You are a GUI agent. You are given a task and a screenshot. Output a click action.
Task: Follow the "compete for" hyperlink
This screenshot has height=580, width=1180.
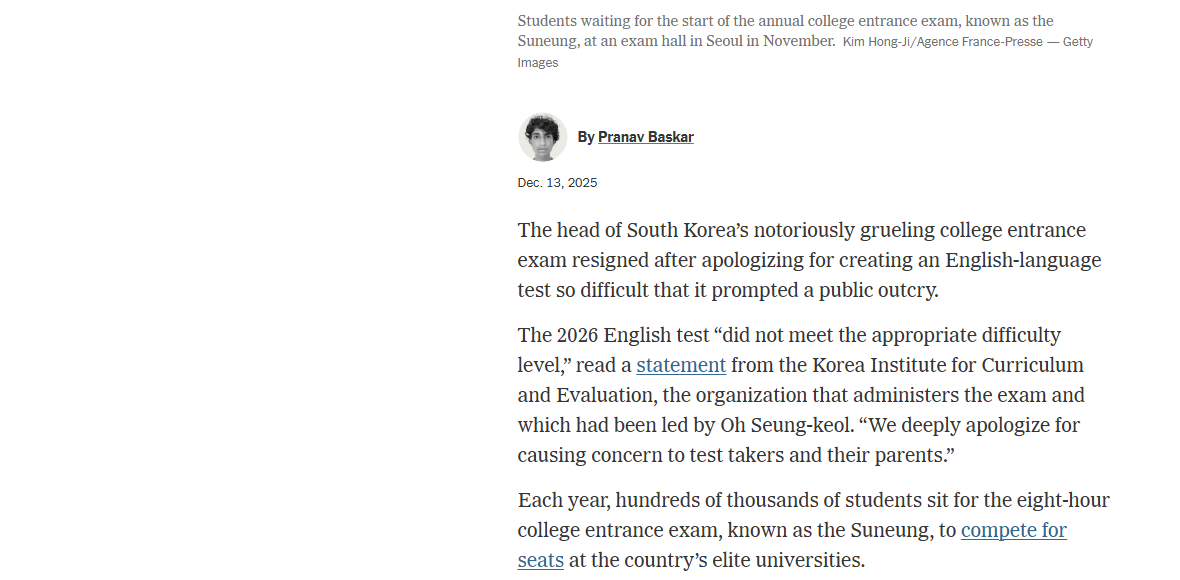tap(1013, 530)
